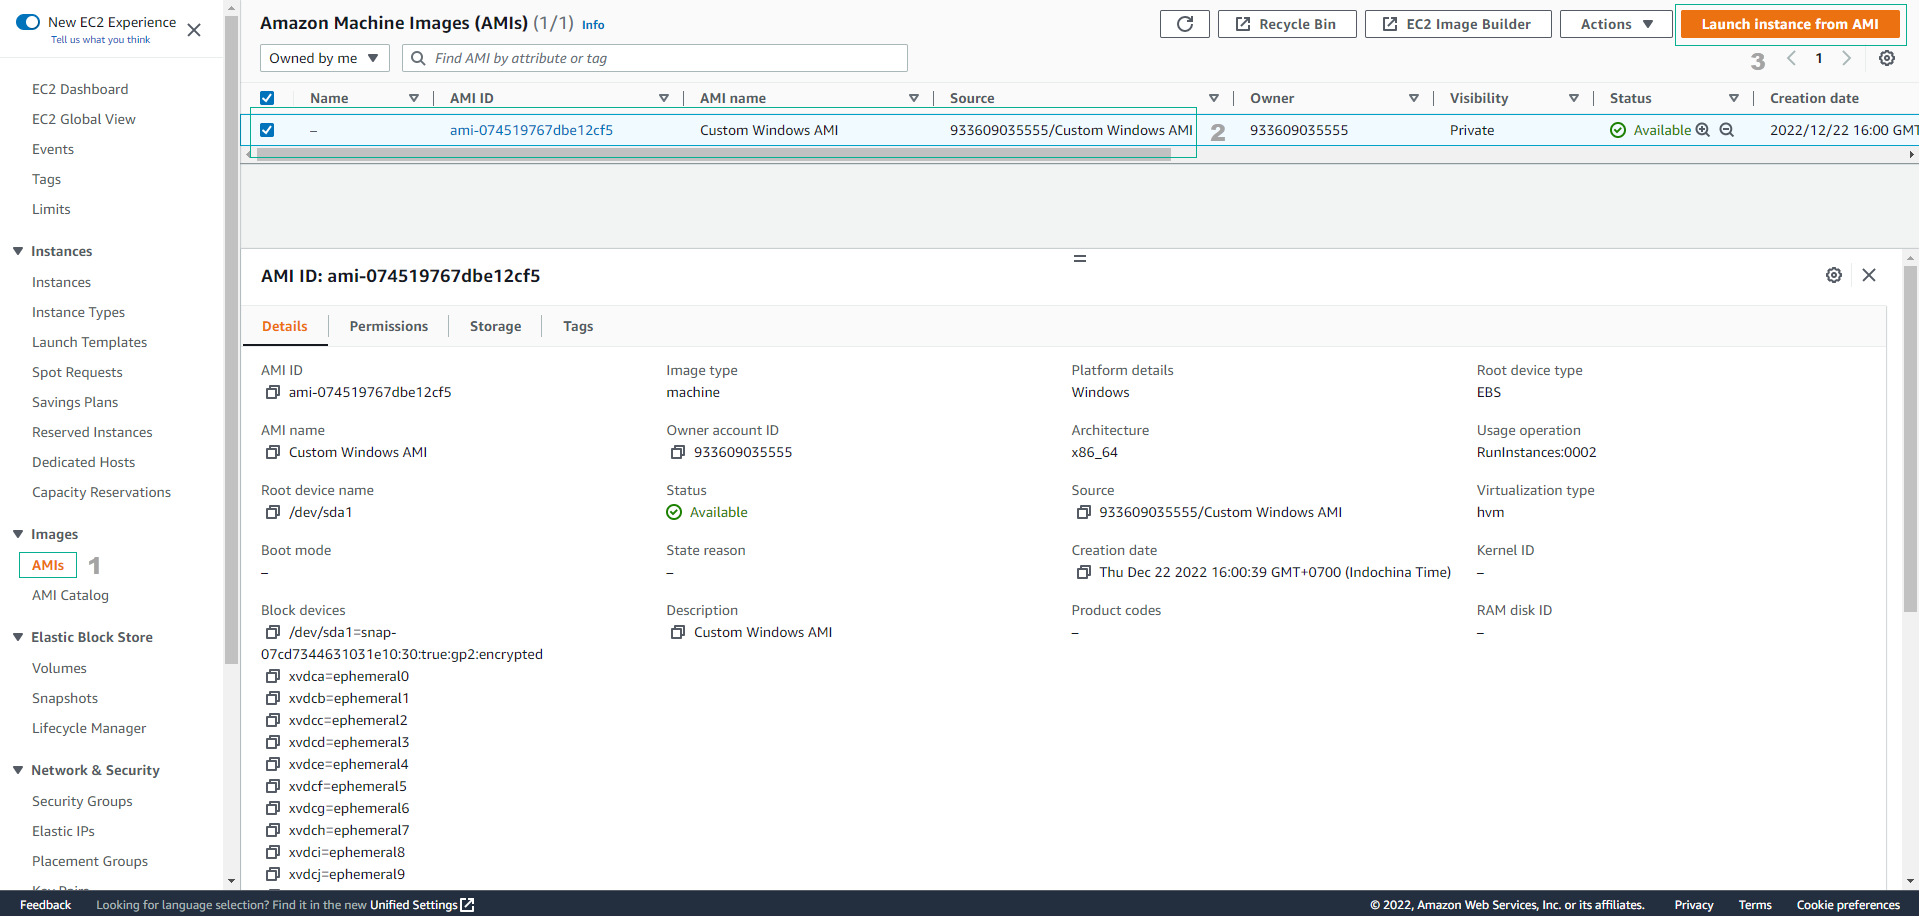Open details panel settings gear icon
The width and height of the screenshot is (1919, 916).
point(1834,275)
